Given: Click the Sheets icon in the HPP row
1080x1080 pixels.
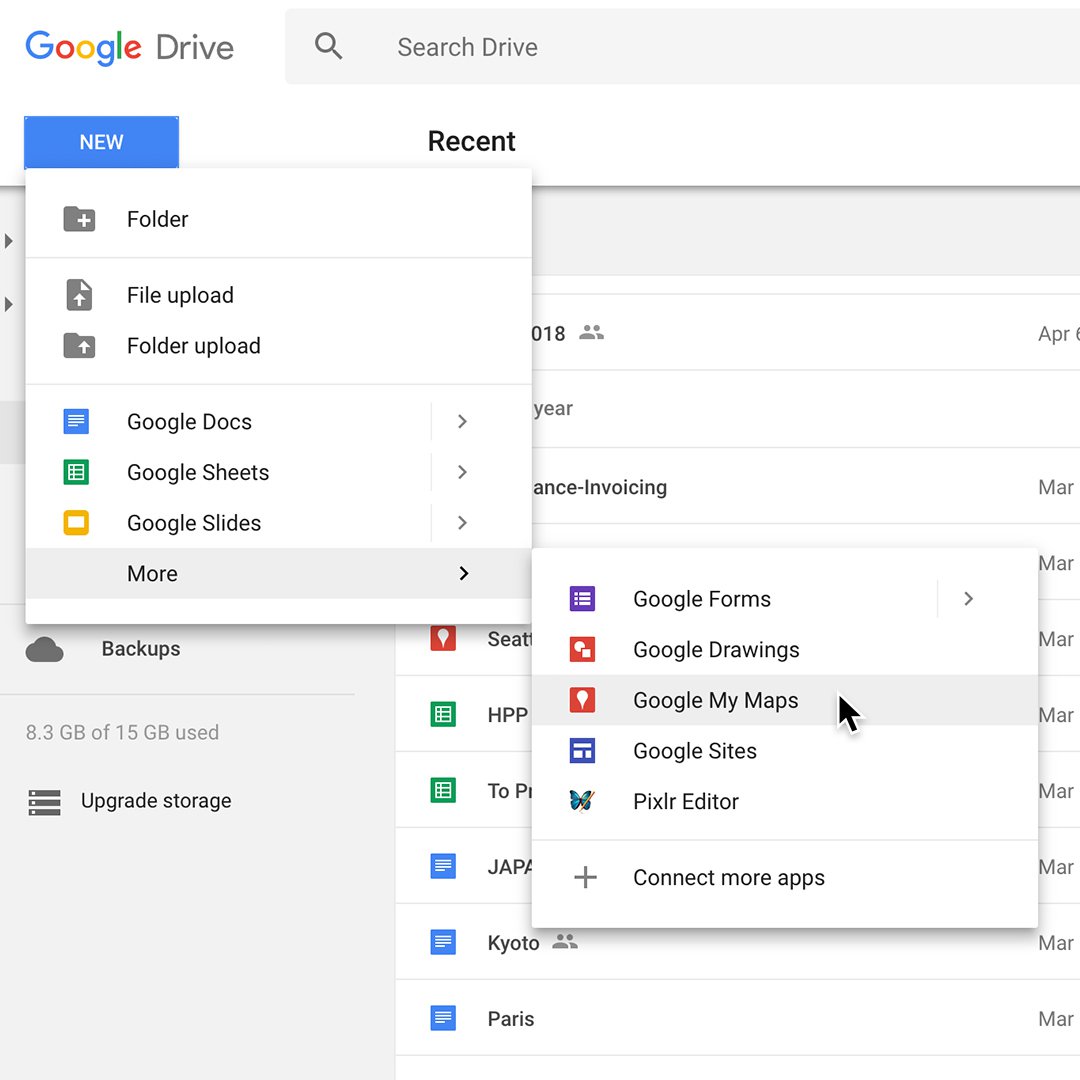Looking at the screenshot, I should (443, 714).
